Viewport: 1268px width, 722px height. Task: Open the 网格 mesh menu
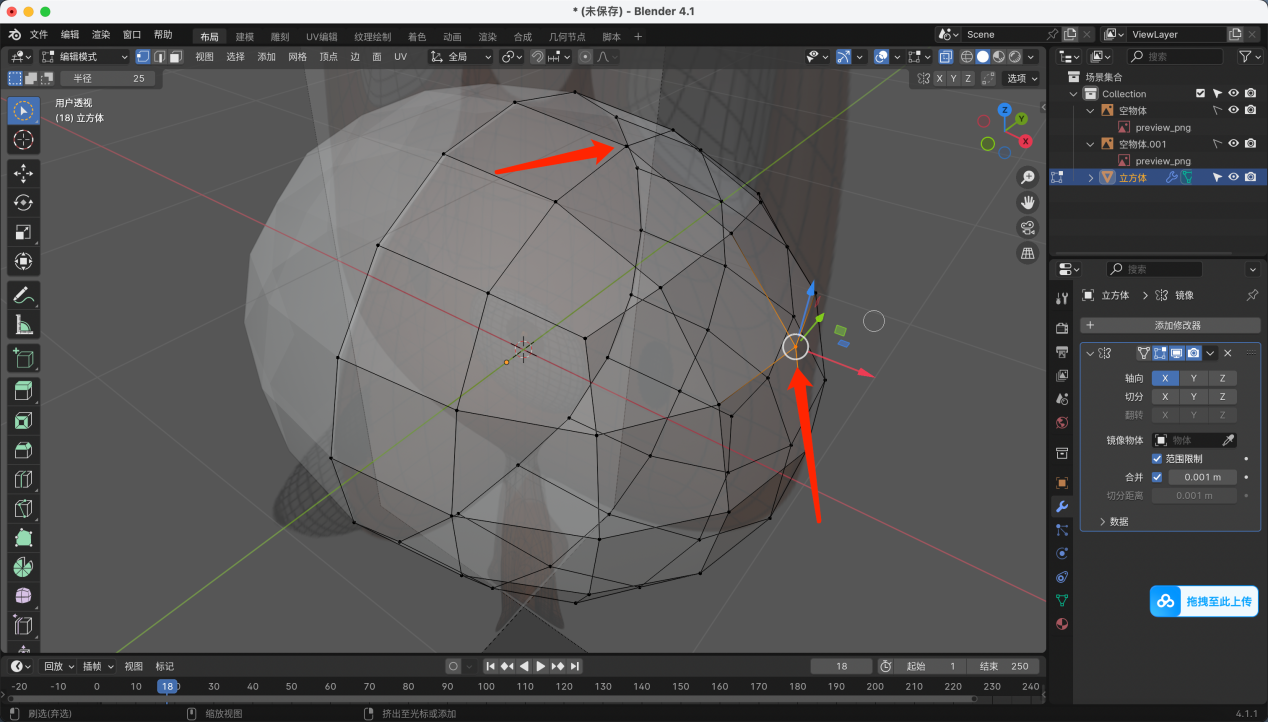pos(297,57)
